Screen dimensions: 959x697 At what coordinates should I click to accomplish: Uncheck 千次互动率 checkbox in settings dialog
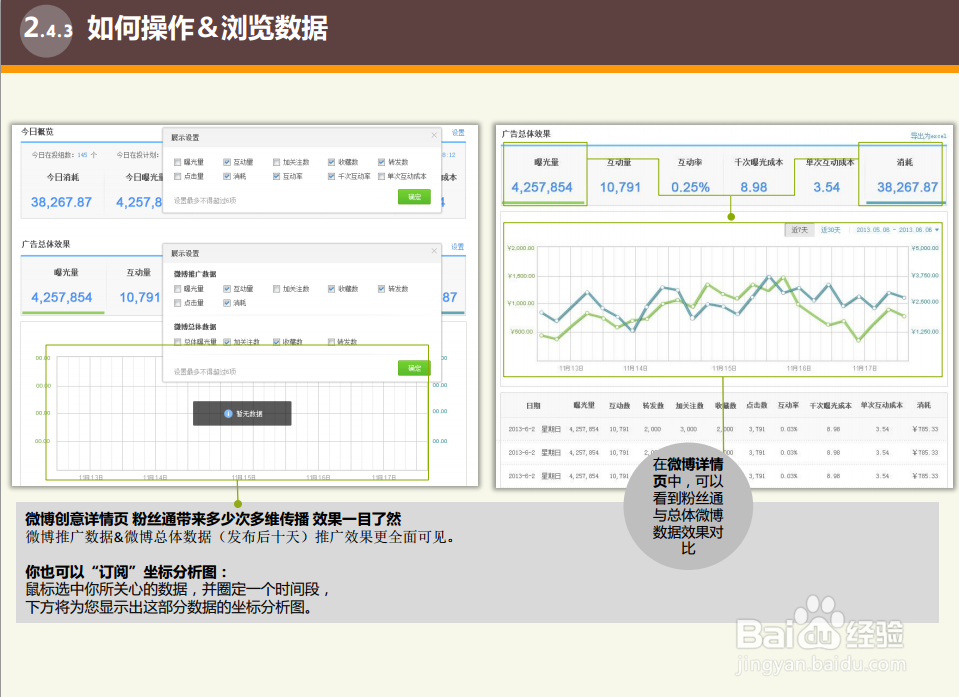point(331,176)
